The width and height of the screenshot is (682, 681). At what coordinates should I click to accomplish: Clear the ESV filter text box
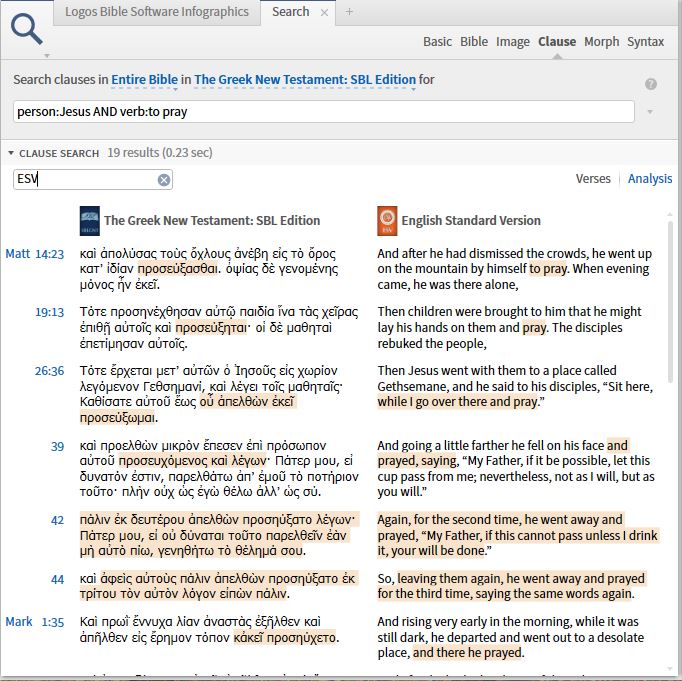click(x=164, y=180)
